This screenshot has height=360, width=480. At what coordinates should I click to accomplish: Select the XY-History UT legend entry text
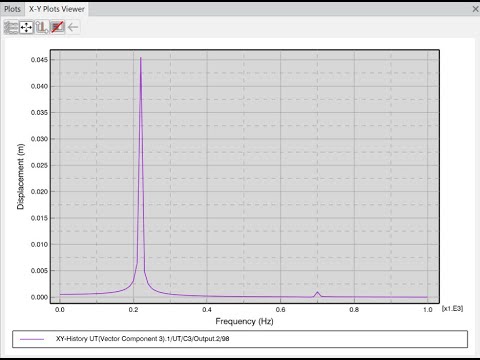(143, 339)
